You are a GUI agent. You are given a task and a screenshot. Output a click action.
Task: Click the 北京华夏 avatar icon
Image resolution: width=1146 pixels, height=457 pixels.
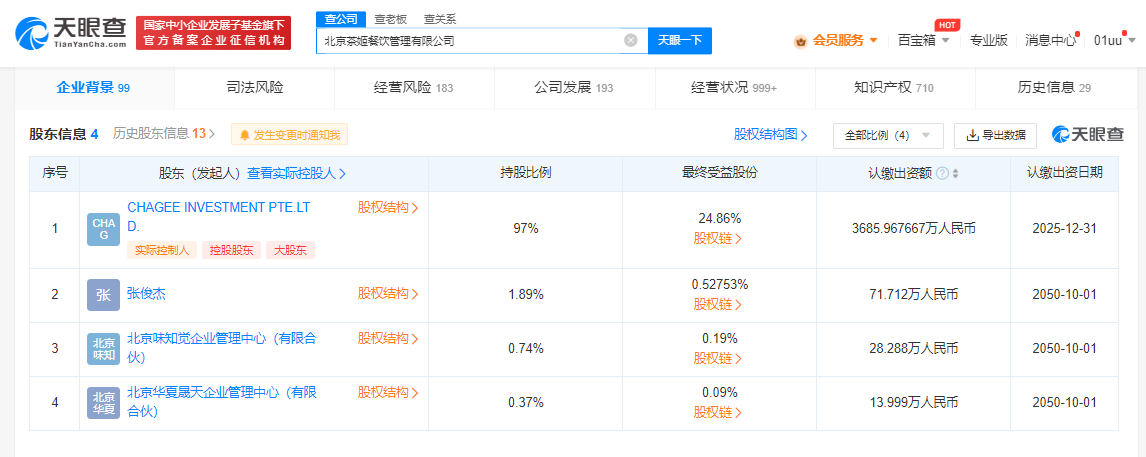point(103,403)
